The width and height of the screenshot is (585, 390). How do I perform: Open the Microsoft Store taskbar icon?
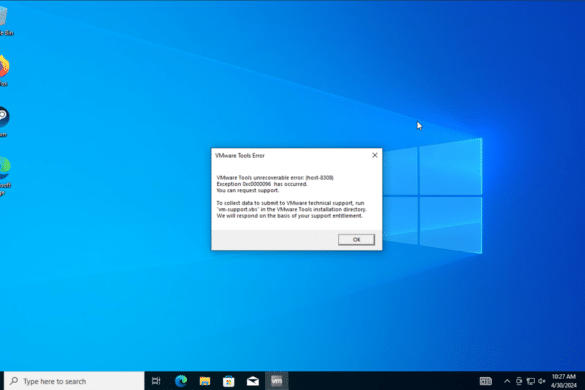click(x=229, y=381)
